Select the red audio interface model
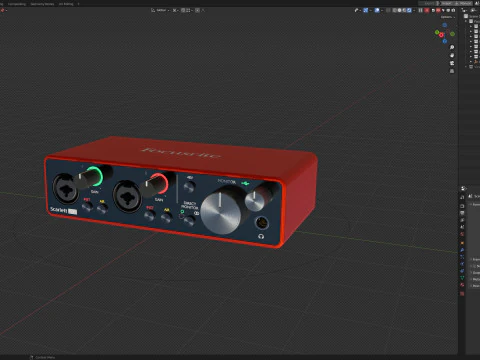Viewport: 480px width, 360px height. coord(180,192)
